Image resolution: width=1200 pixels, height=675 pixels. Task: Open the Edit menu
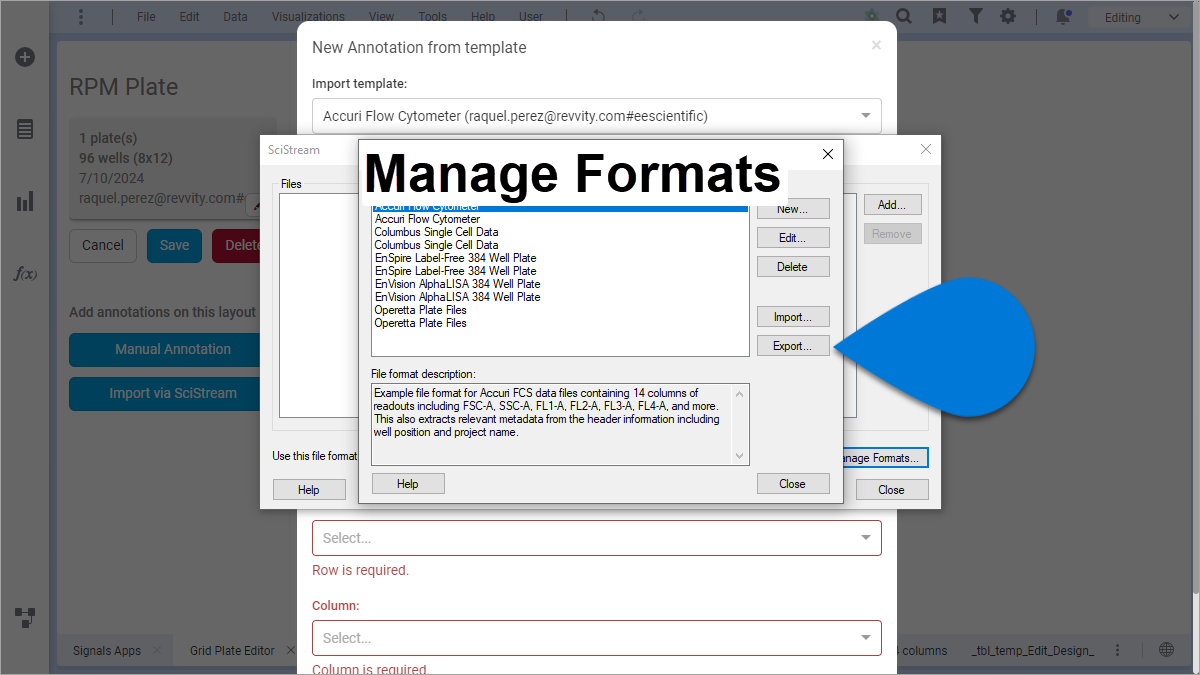click(x=189, y=17)
